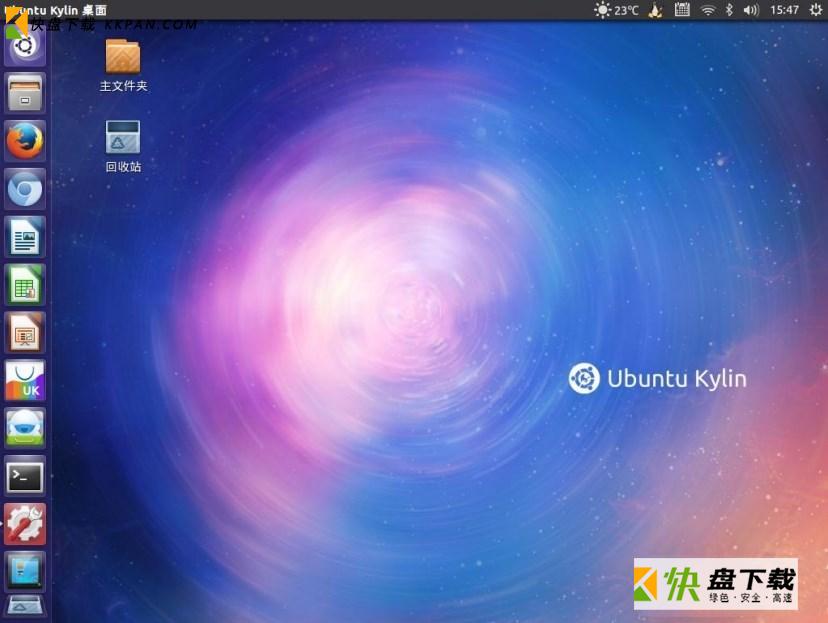
Task: Open the weather indicator showing 23°C
Action: [x=616, y=10]
